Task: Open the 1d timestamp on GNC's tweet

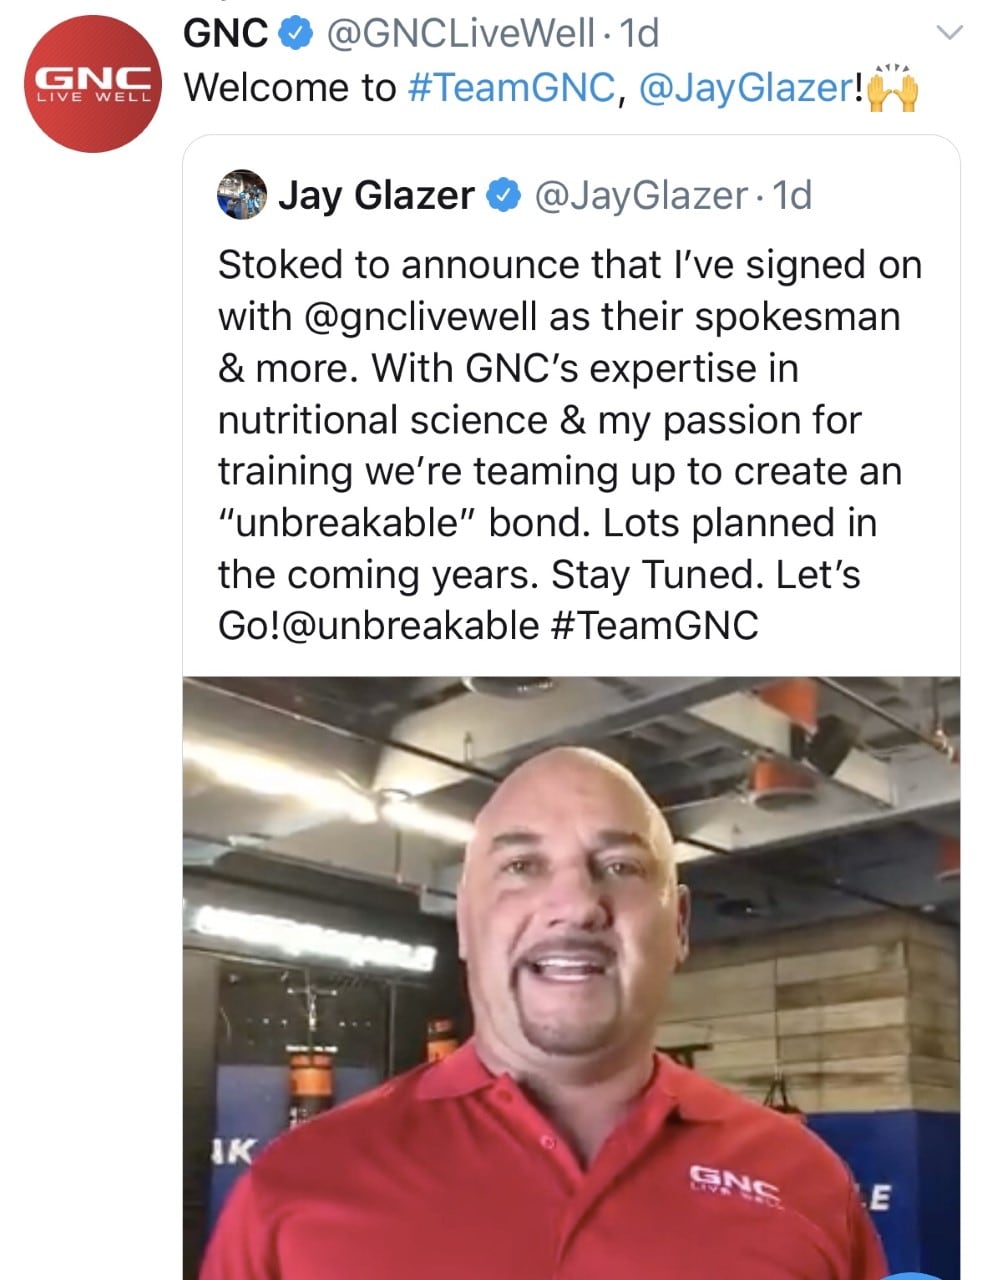Action: point(639,35)
